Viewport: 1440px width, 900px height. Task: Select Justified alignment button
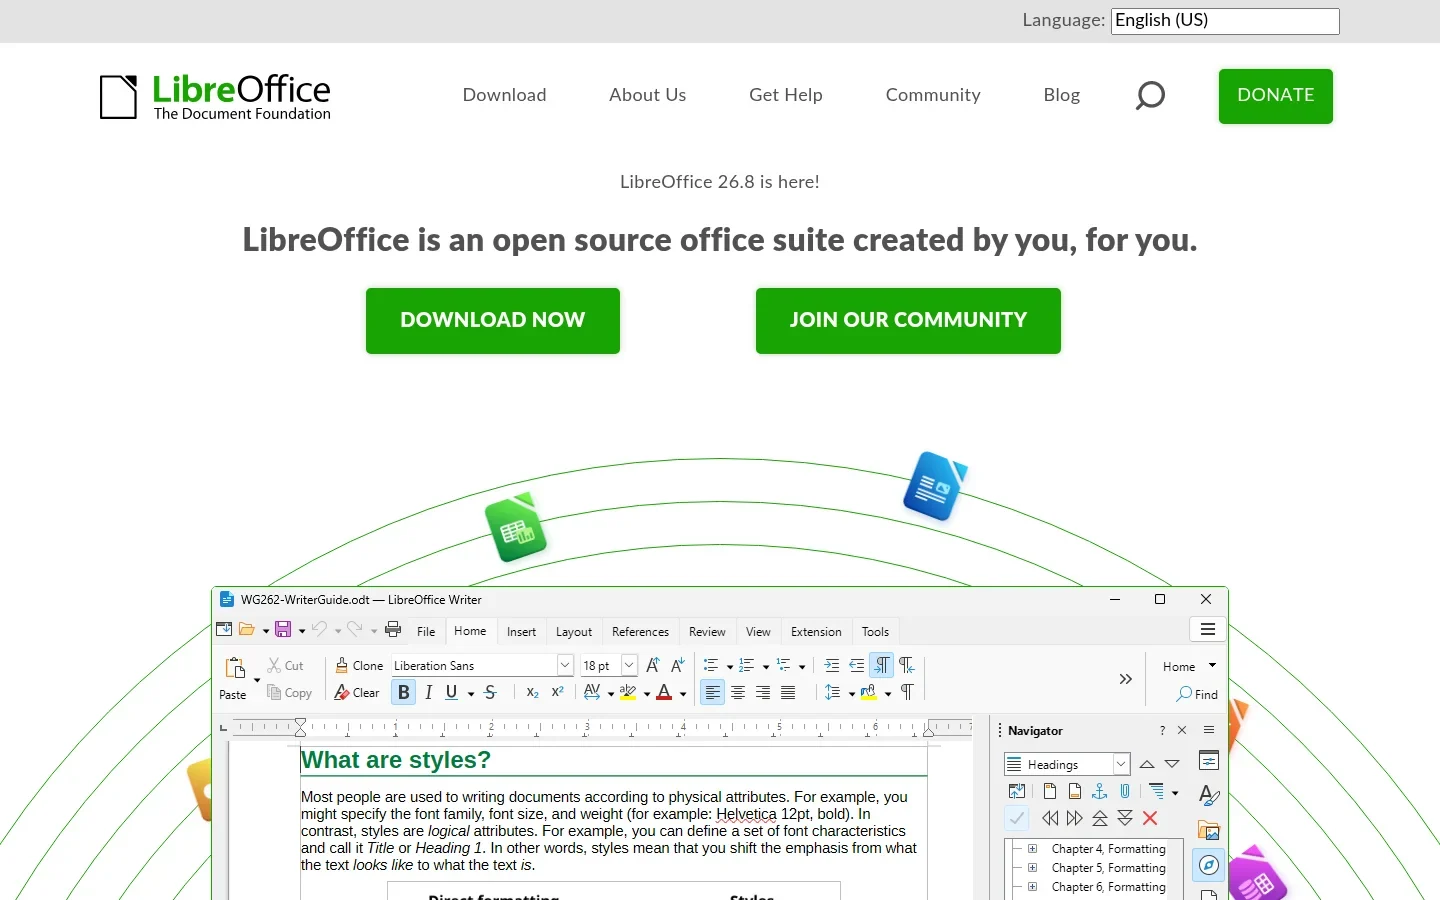pyautogui.click(x=788, y=692)
